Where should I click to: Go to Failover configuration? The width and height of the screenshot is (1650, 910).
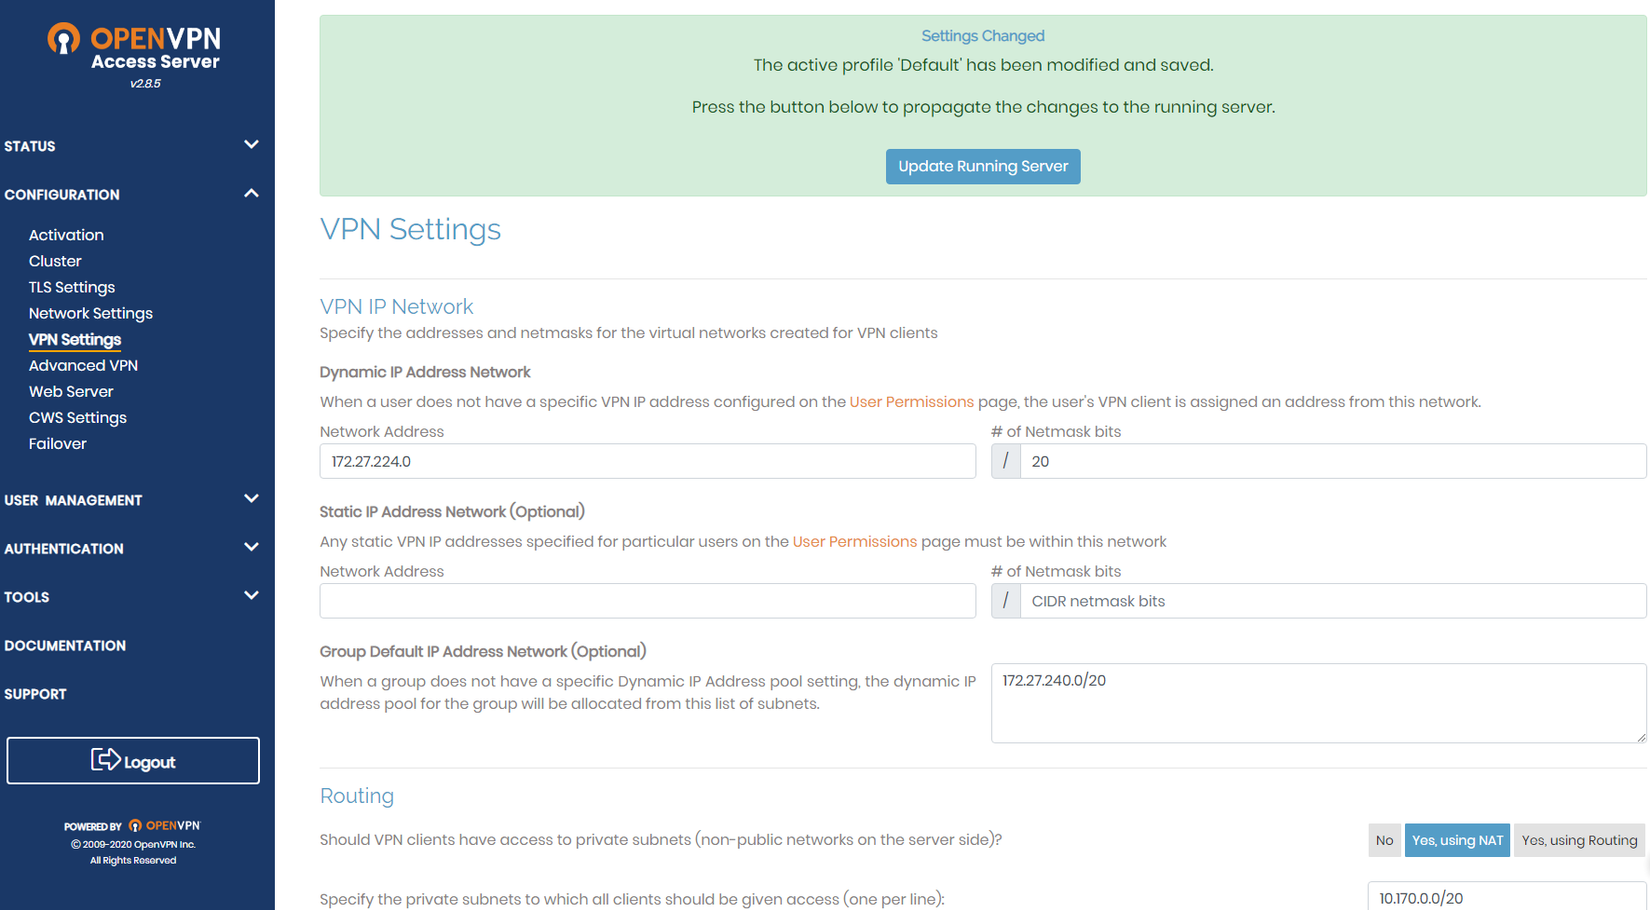coord(58,443)
